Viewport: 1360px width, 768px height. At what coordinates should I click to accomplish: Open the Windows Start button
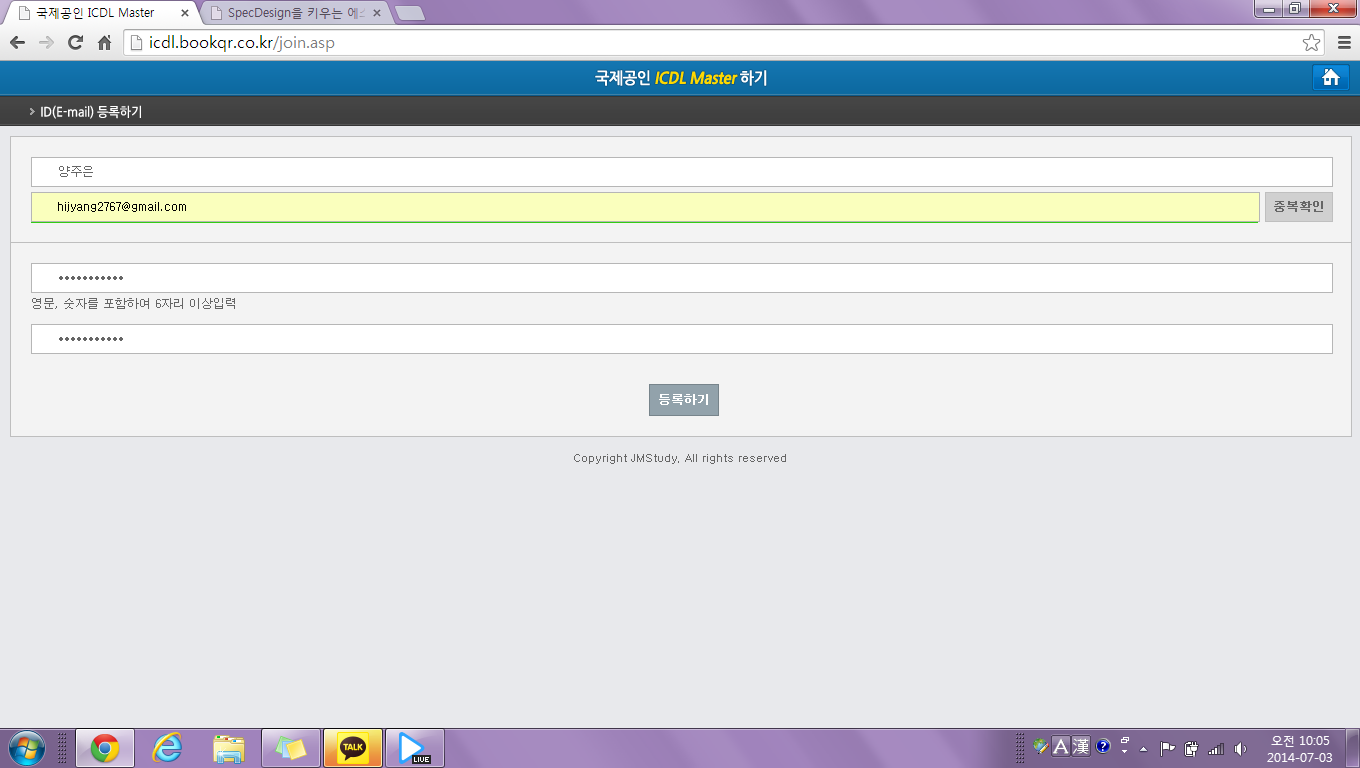tap(27, 748)
